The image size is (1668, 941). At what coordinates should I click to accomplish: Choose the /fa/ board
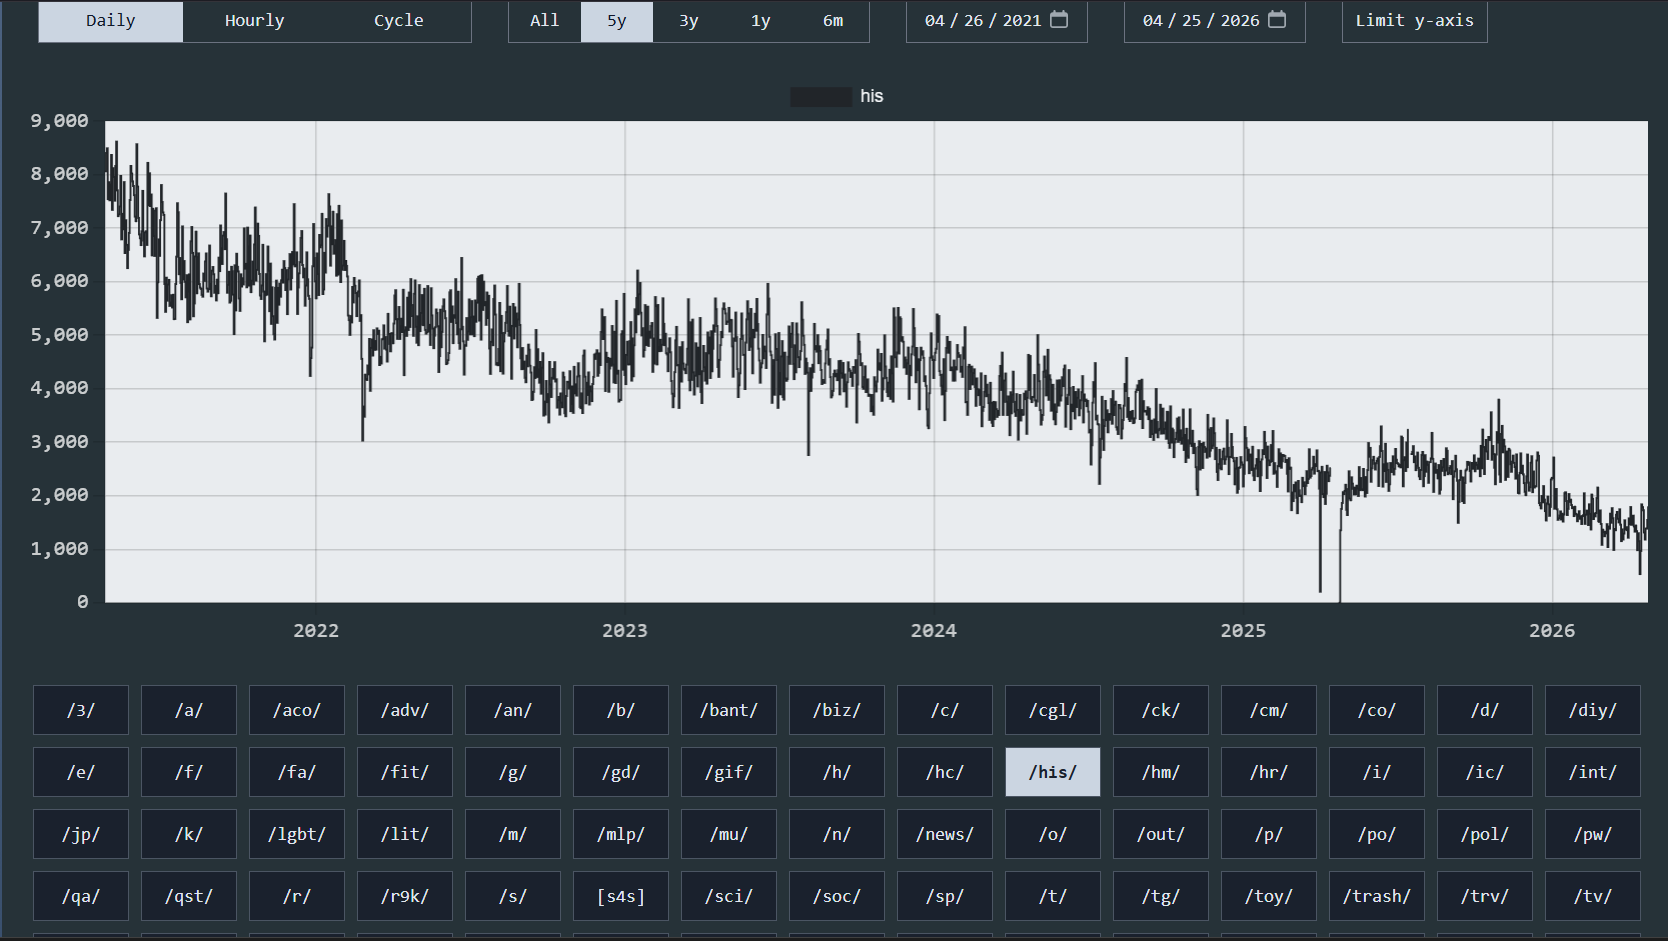click(x=297, y=772)
